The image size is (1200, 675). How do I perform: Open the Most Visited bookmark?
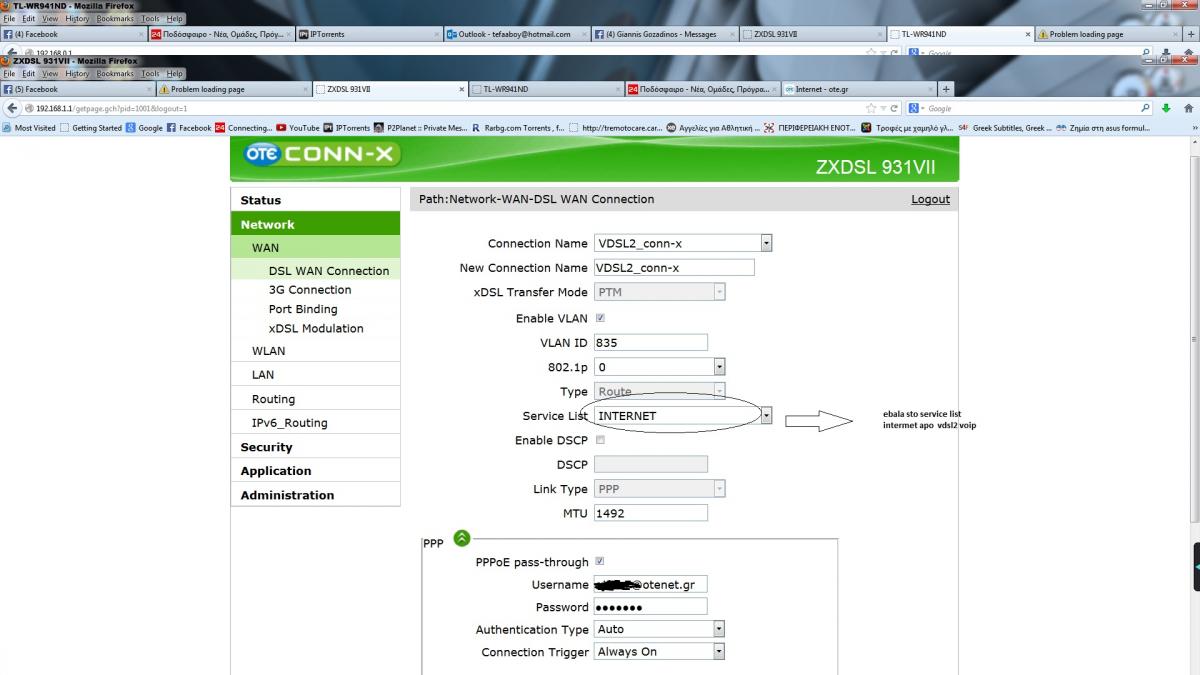pos(30,128)
